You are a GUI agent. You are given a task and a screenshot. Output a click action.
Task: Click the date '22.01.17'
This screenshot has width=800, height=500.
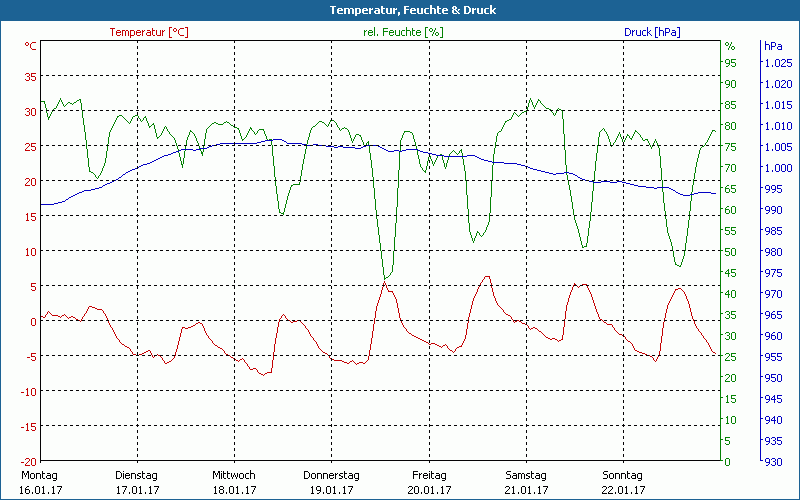623,490
